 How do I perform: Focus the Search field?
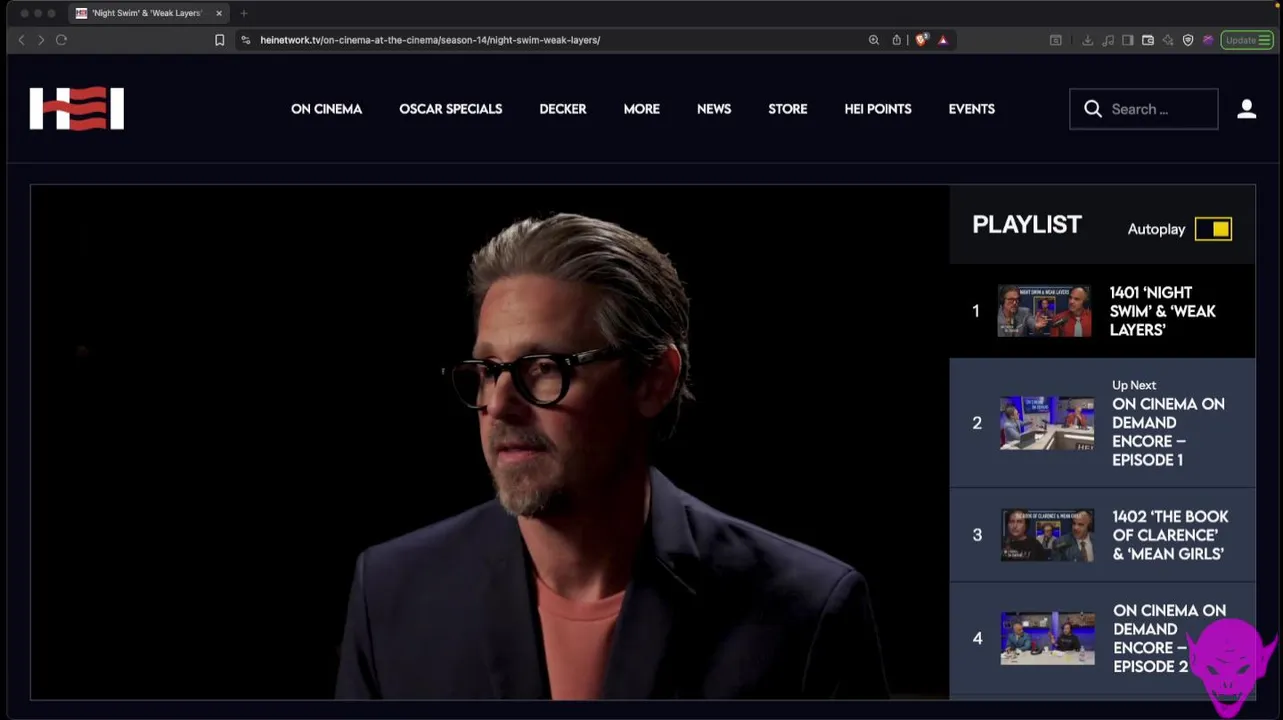[x=1144, y=109]
